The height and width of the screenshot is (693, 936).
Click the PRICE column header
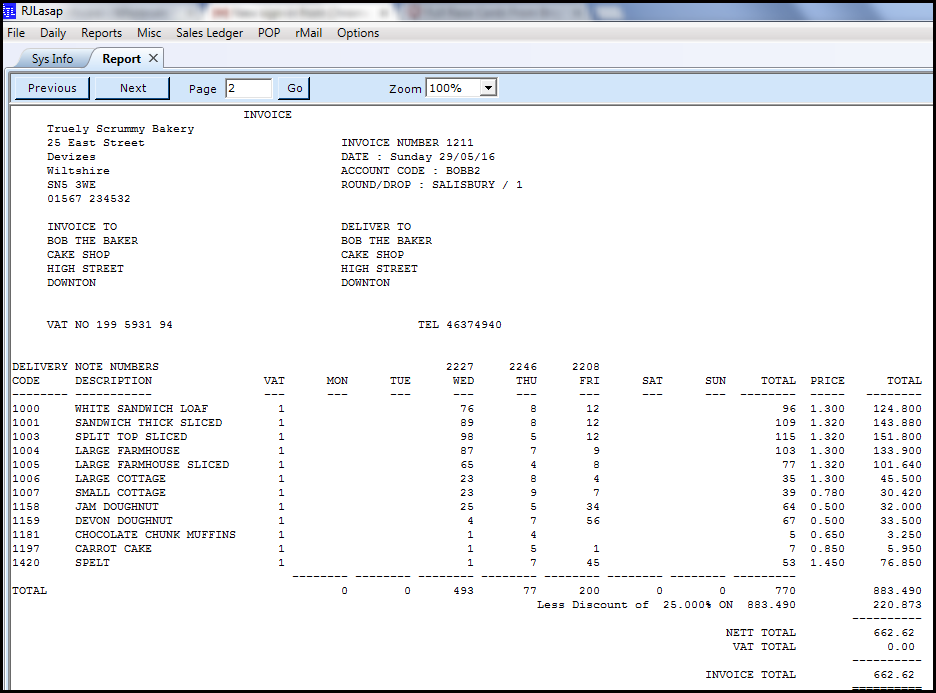click(x=827, y=381)
